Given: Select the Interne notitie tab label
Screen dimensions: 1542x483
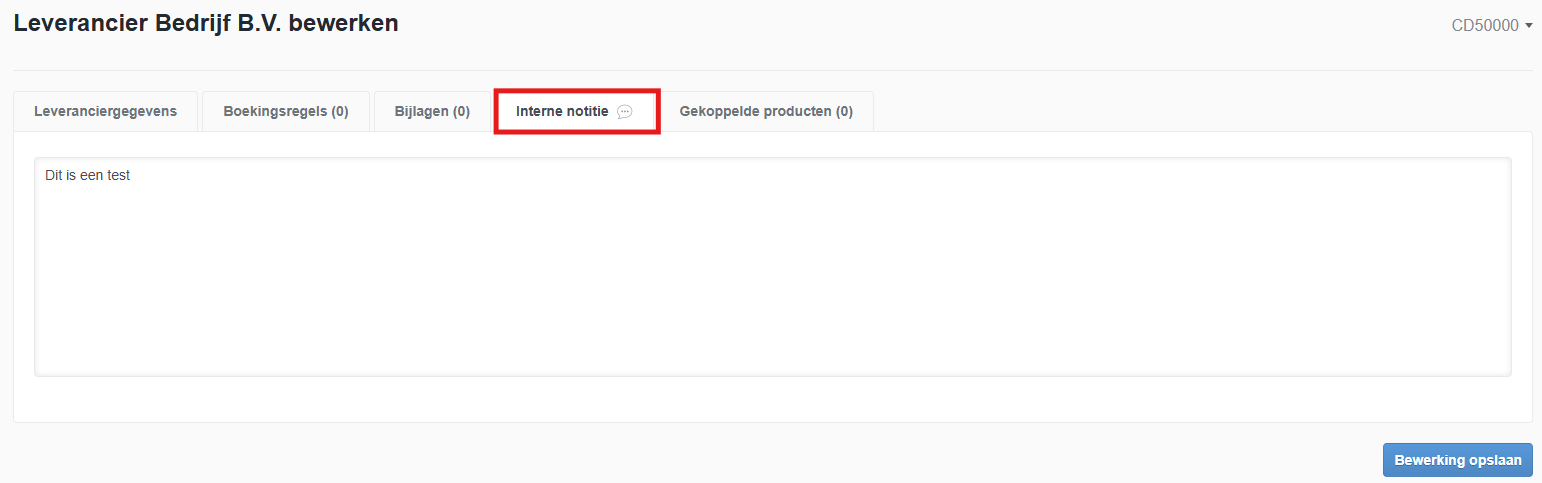Looking at the screenshot, I should 562,111.
